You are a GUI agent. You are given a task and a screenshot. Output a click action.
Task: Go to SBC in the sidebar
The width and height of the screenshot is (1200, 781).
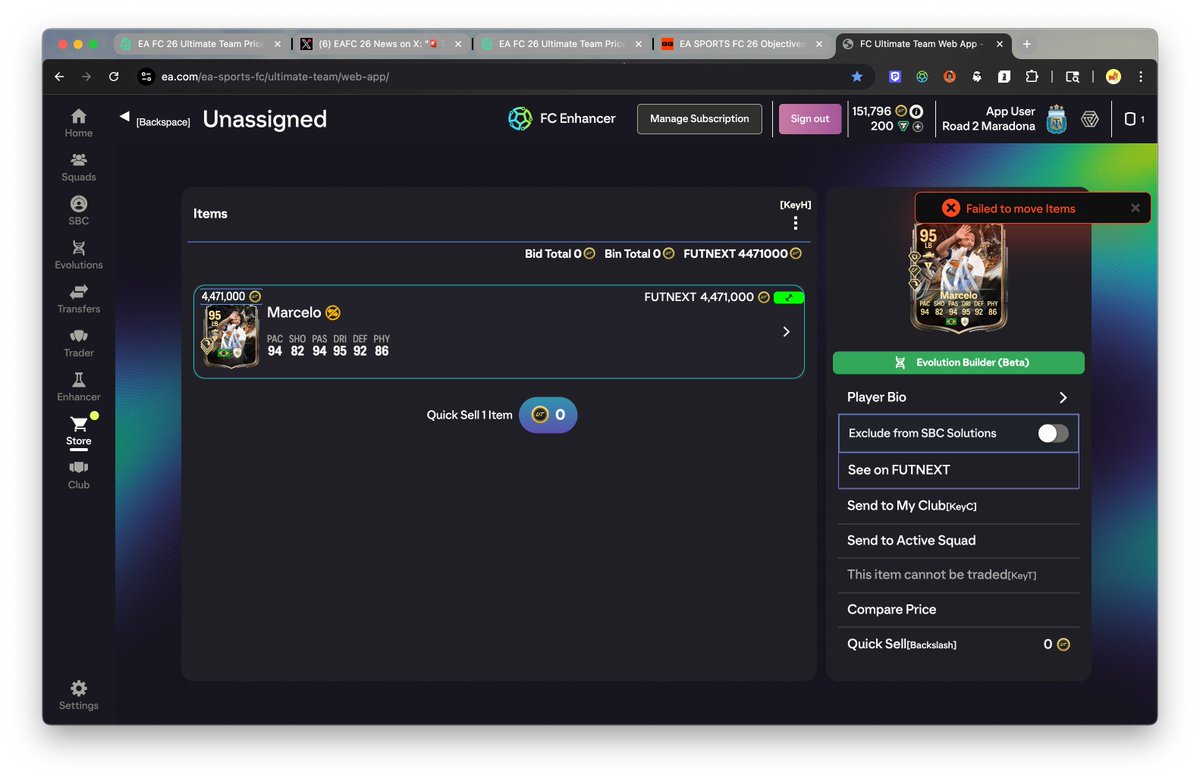[78, 211]
